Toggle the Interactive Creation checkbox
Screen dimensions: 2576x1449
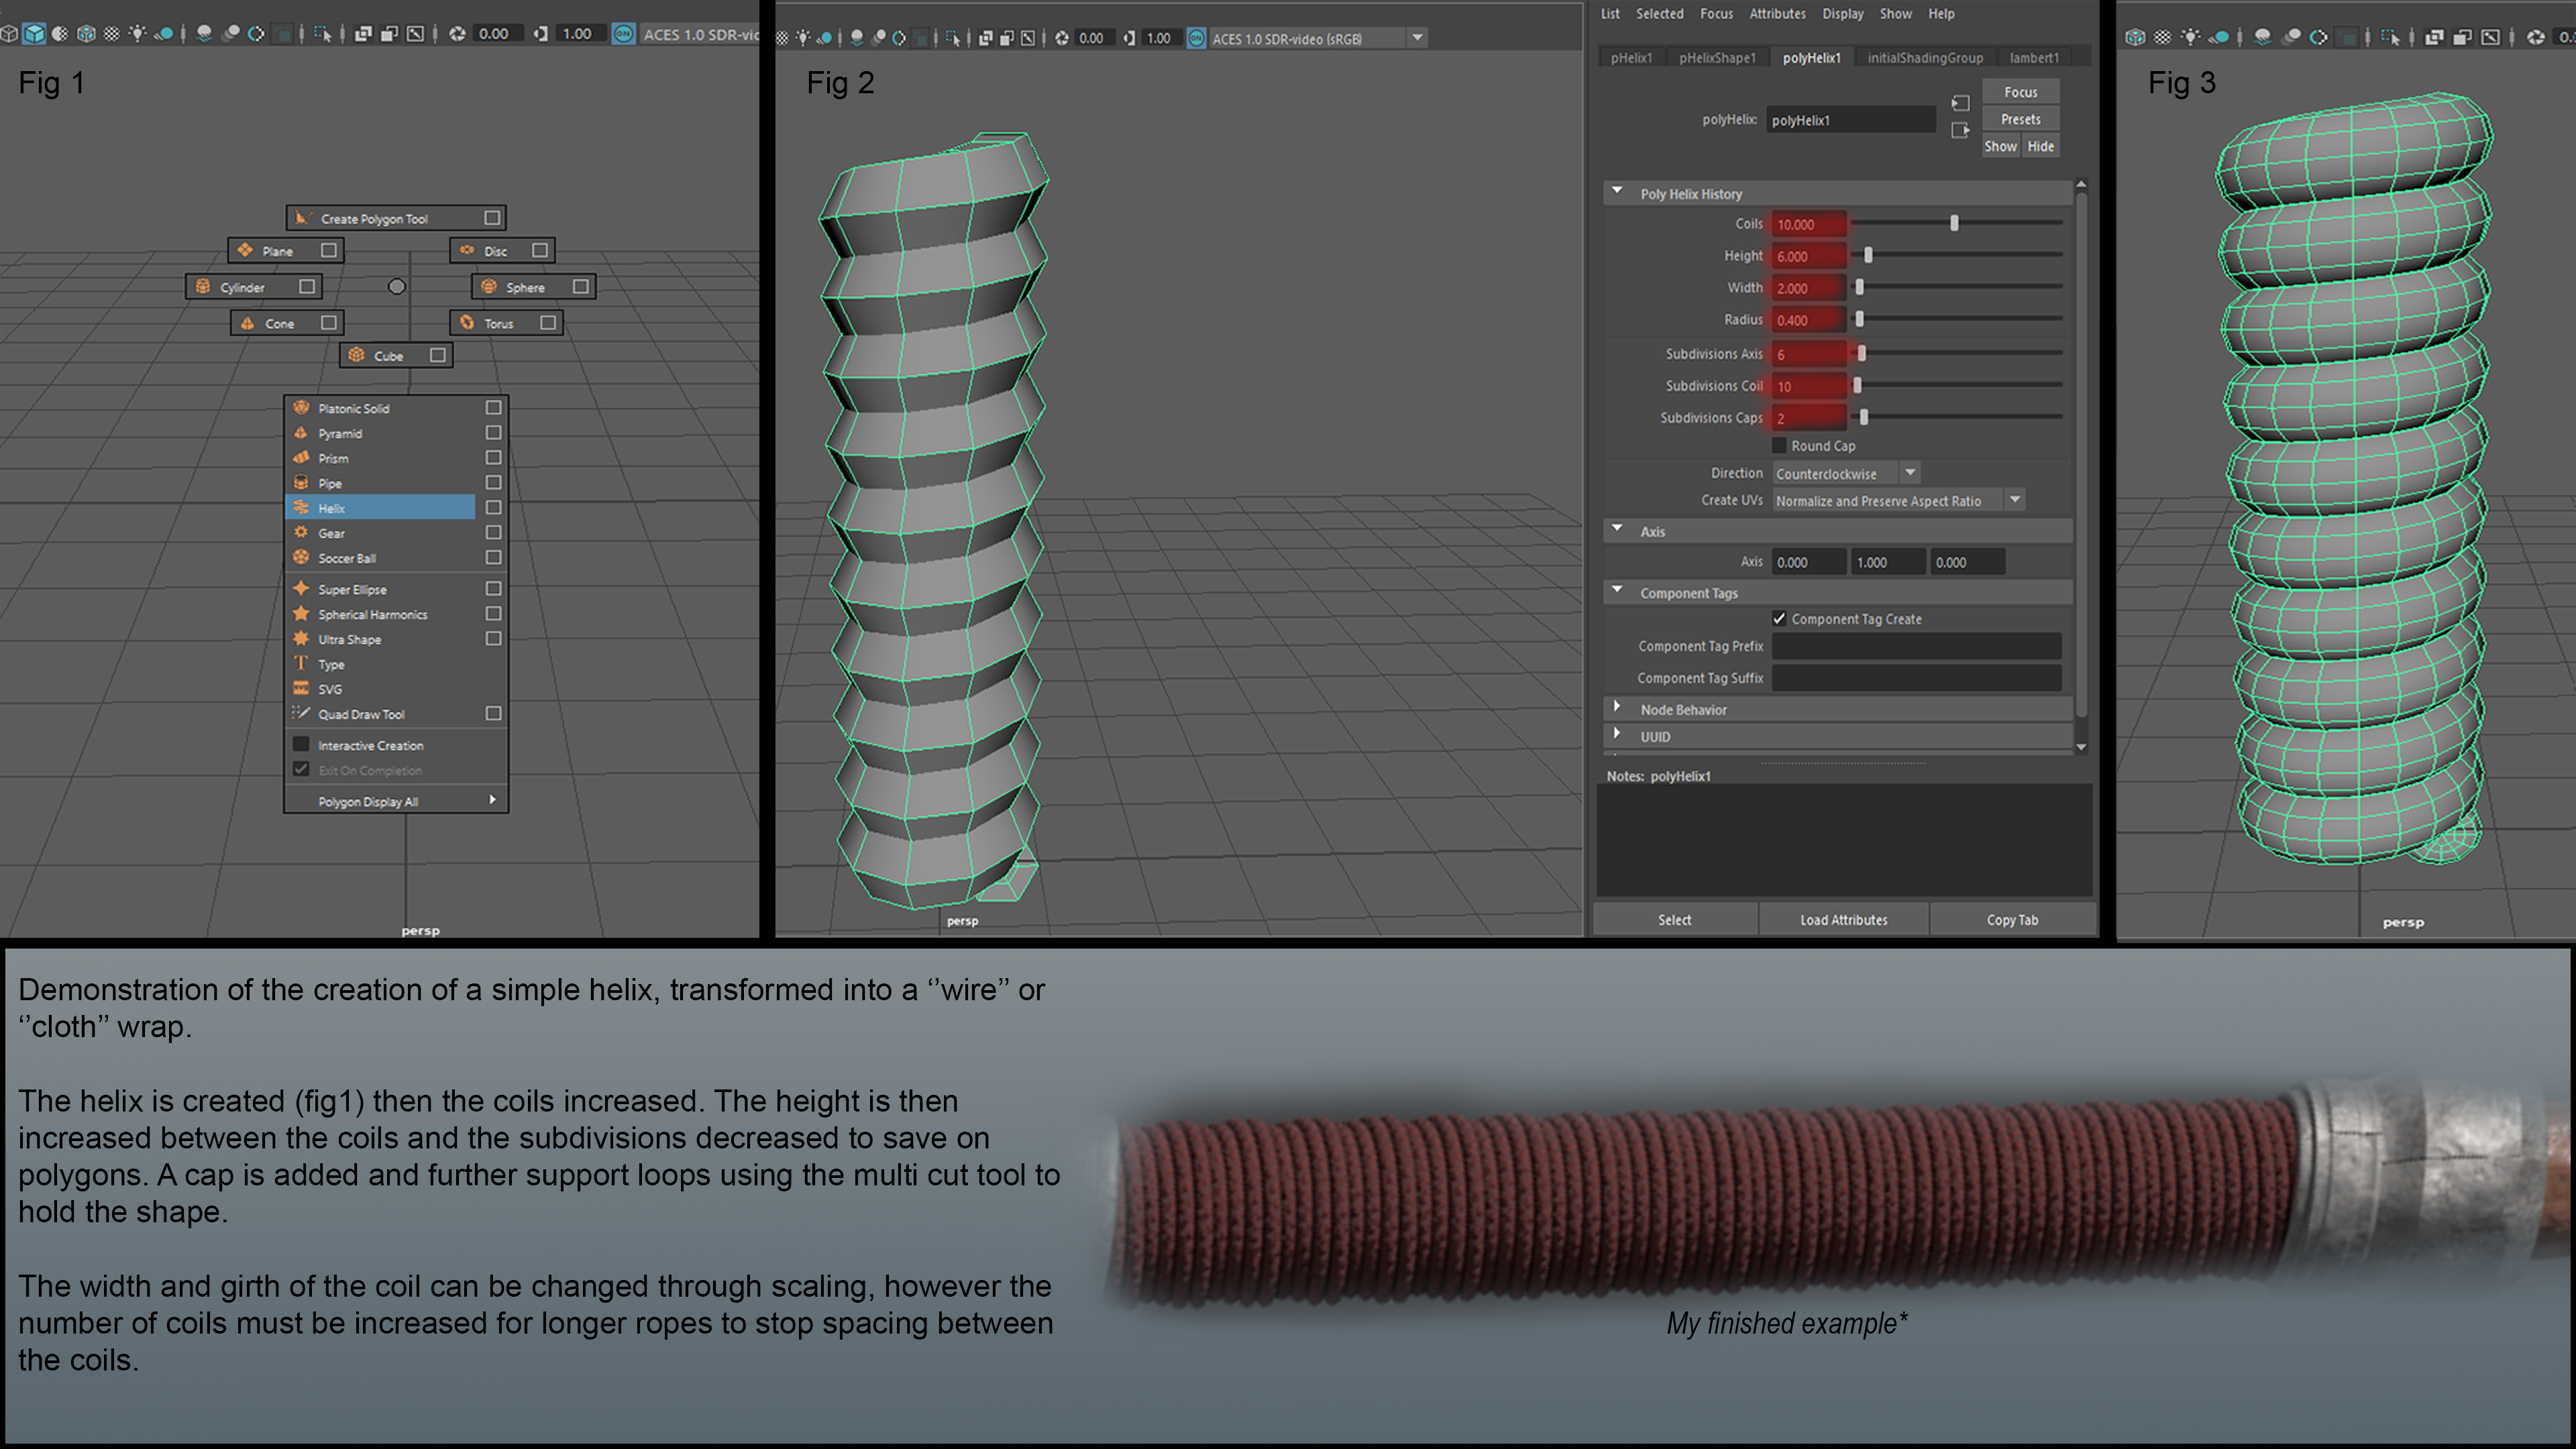click(x=301, y=745)
